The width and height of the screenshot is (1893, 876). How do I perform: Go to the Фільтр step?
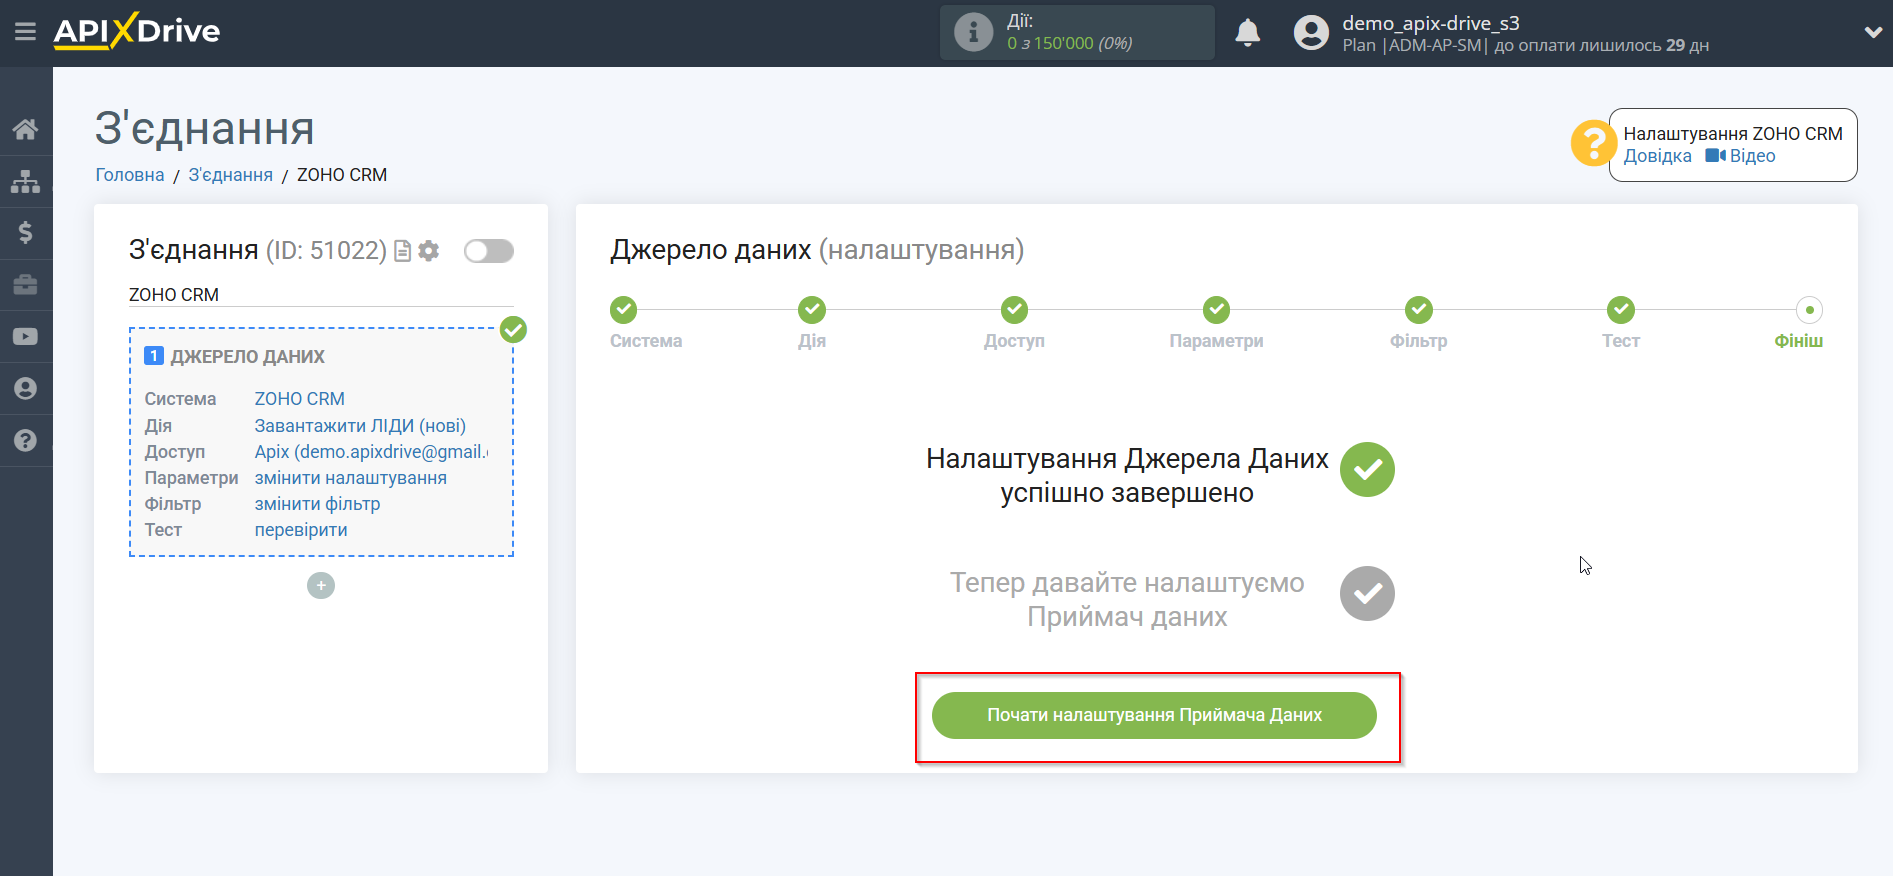(x=1419, y=310)
